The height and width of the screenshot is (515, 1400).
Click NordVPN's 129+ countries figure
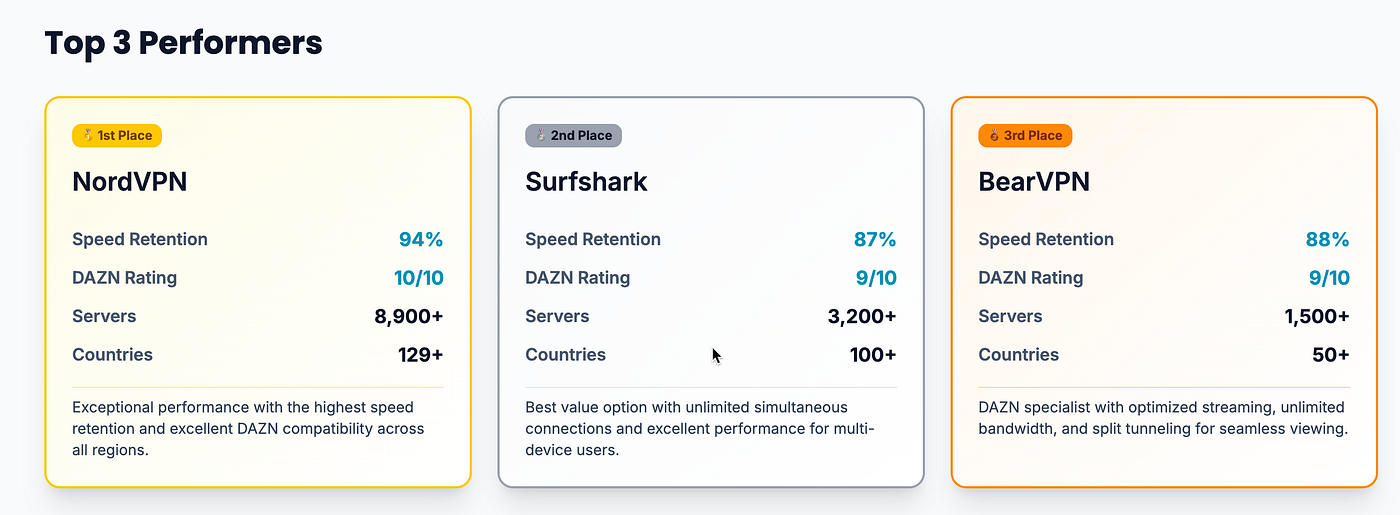(420, 355)
